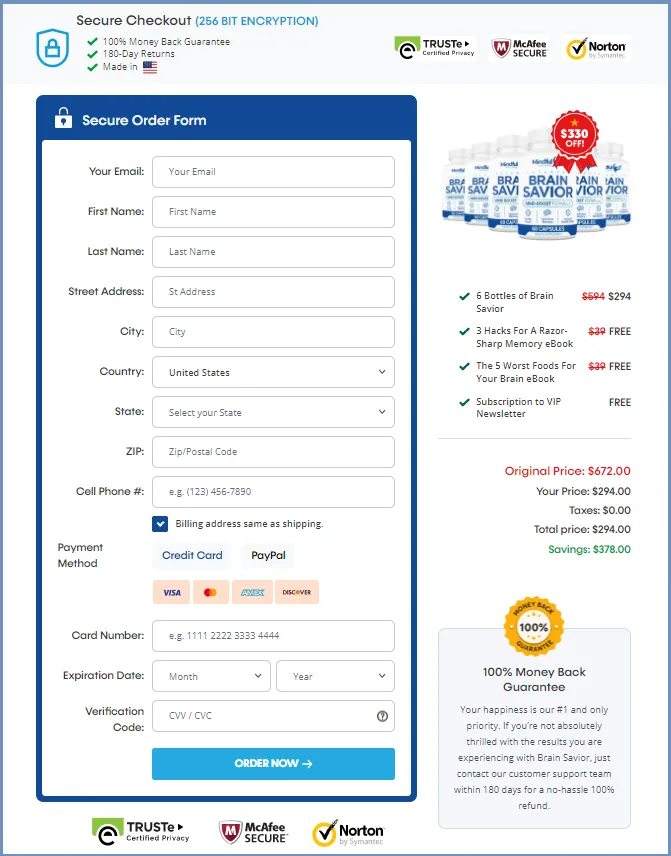The width and height of the screenshot is (671, 856).
Task: Click the '100% Money Back Guarantee' heading in guarantee box
Action: click(x=534, y=680)
